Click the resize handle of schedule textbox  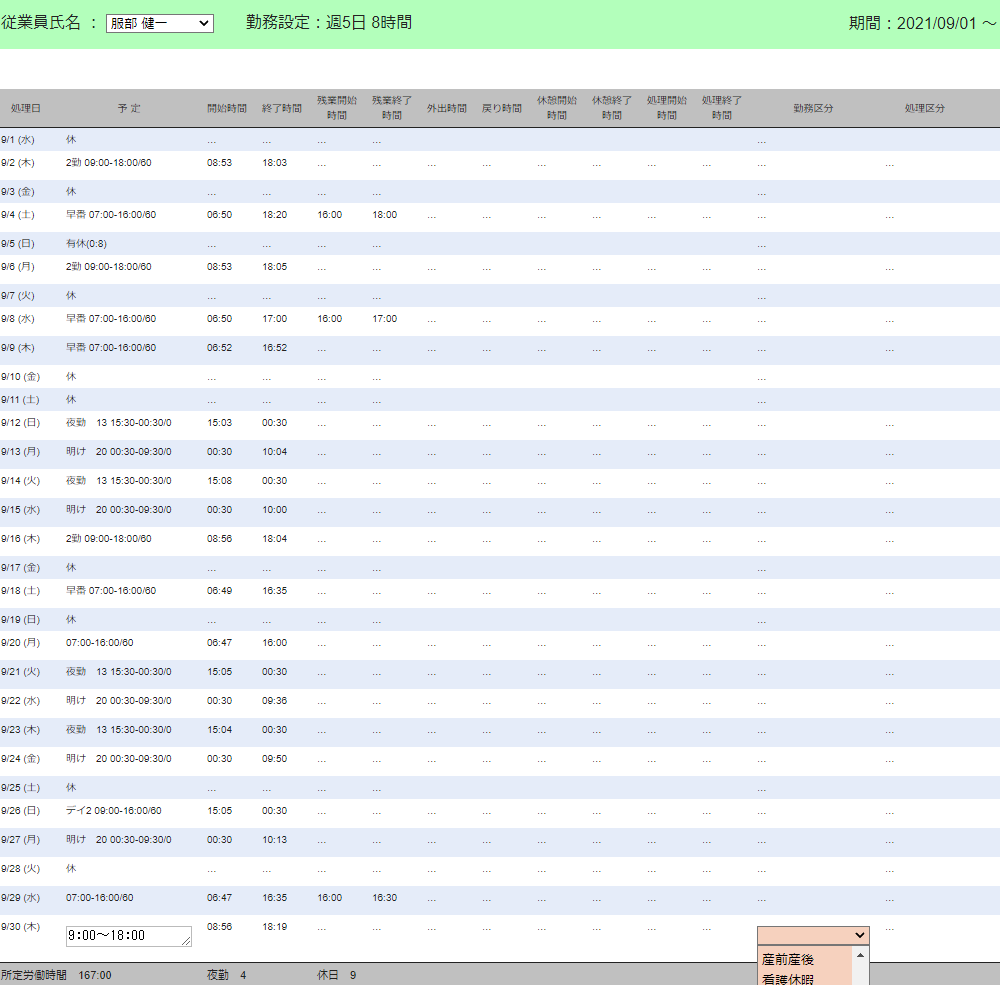coord(187,942)
